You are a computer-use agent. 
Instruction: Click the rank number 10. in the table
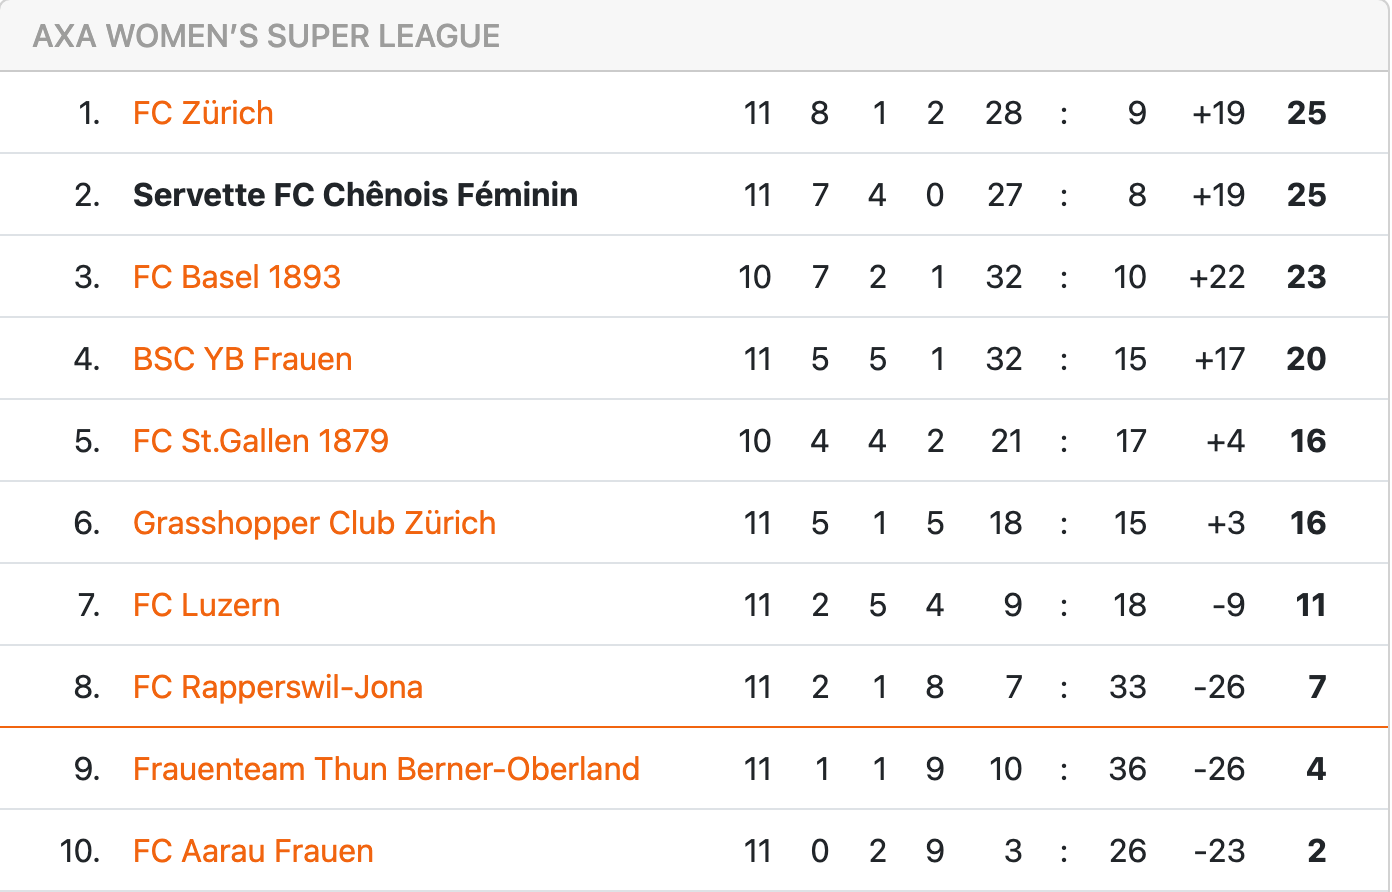tap(80, 851)
